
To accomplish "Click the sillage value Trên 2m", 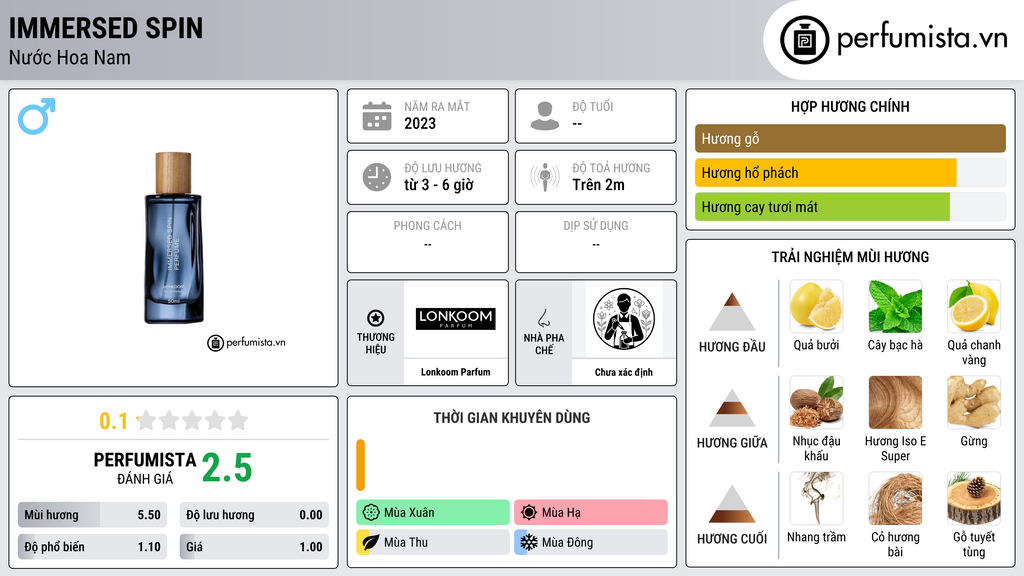I will [x=598, y=185].
